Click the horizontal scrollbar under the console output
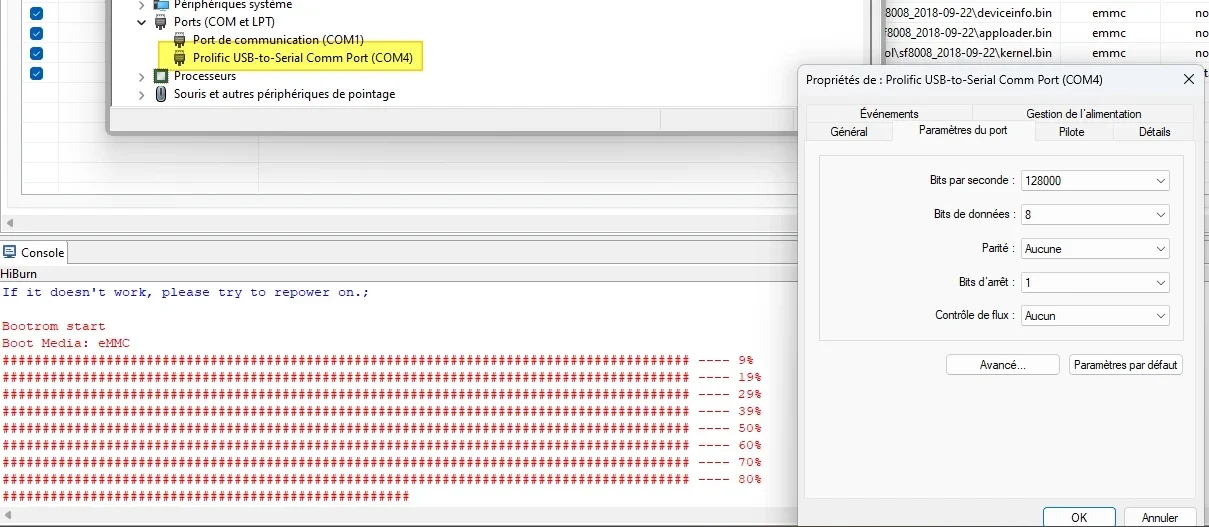 click(x=398, y=517)
